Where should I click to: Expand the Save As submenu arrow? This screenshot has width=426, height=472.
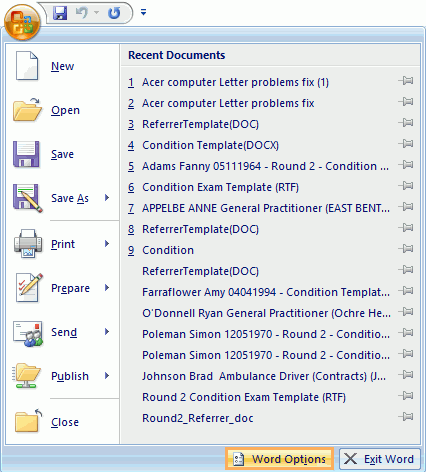[107, 198]
